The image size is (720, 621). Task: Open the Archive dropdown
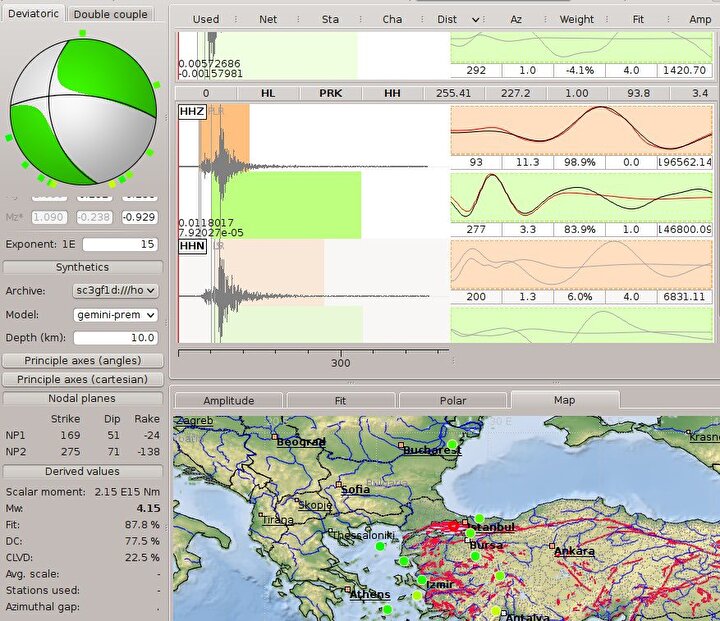(x=115, y=290)
